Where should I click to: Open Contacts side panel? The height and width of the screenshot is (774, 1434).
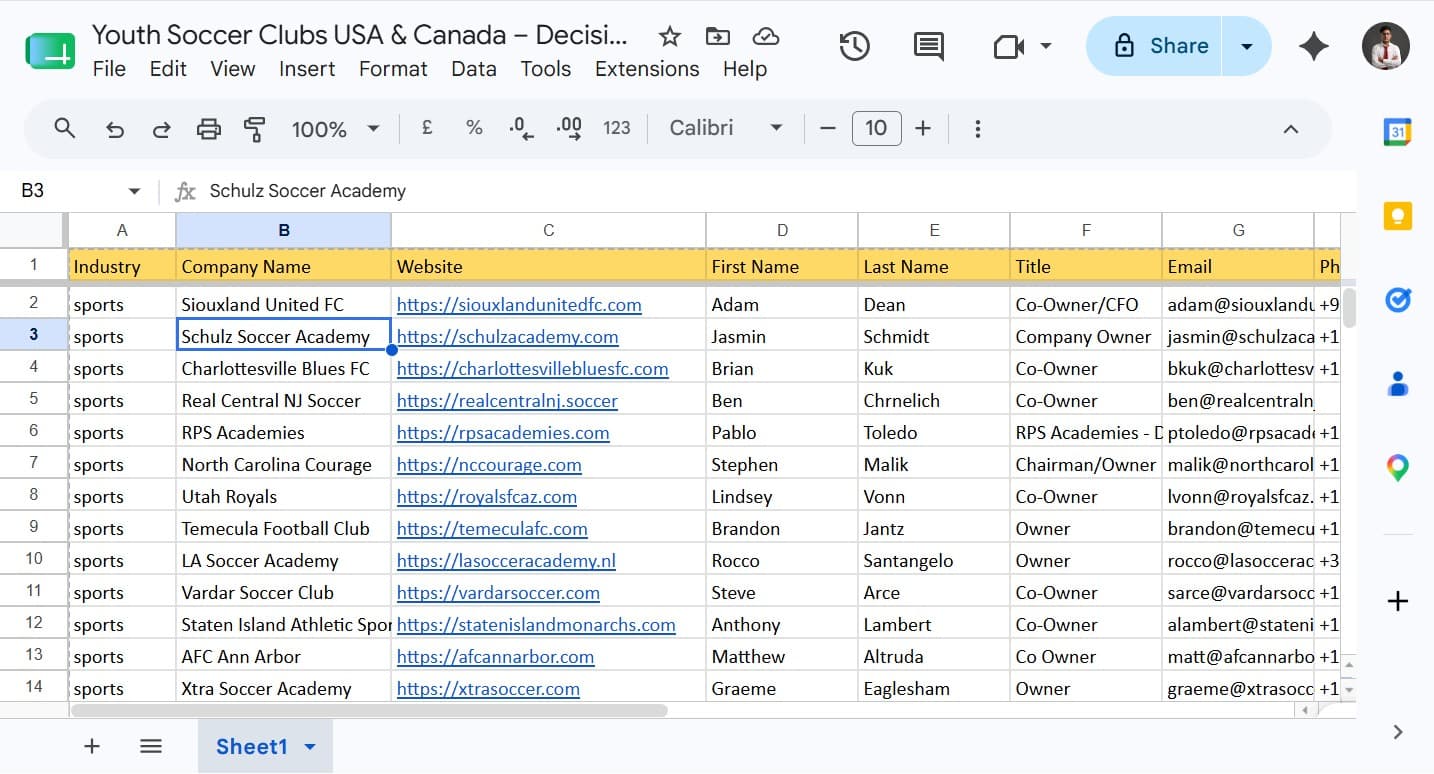tap(1397, 383)
